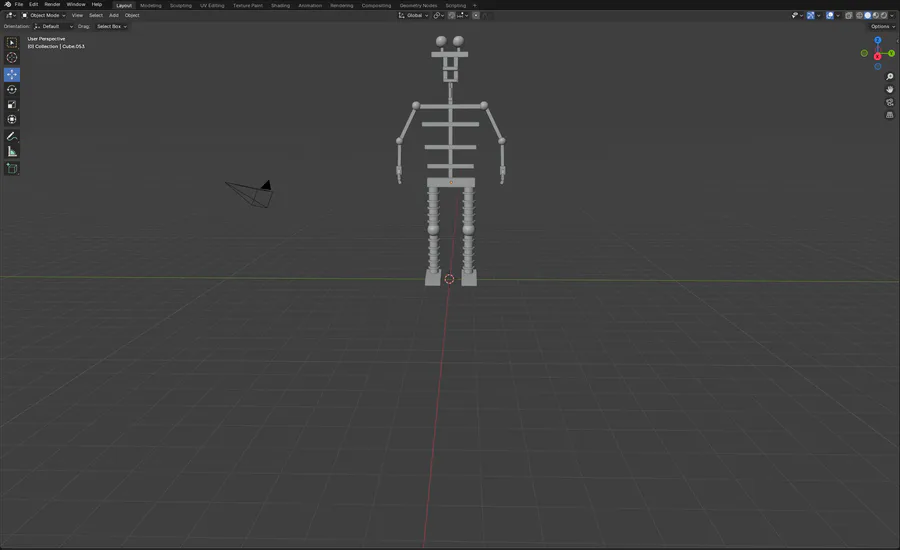Click the zoom view magnifier icon
900x550 pixels.
[890, 77]
